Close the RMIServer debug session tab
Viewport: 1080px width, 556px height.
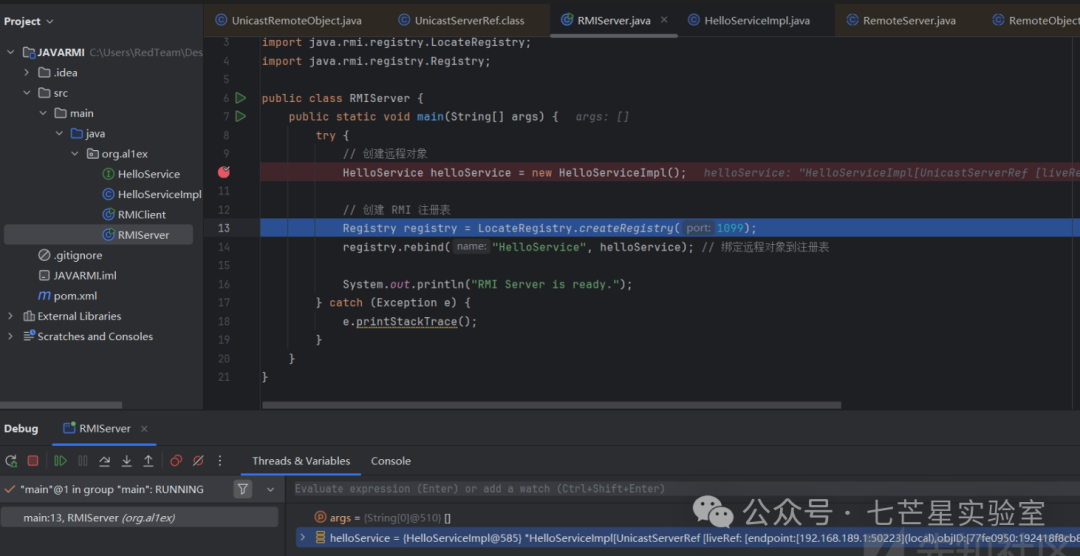144,429
